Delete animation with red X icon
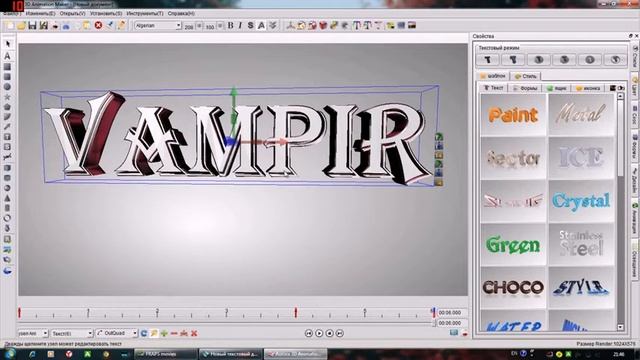640x360 pixels. (x=194, y=333)
